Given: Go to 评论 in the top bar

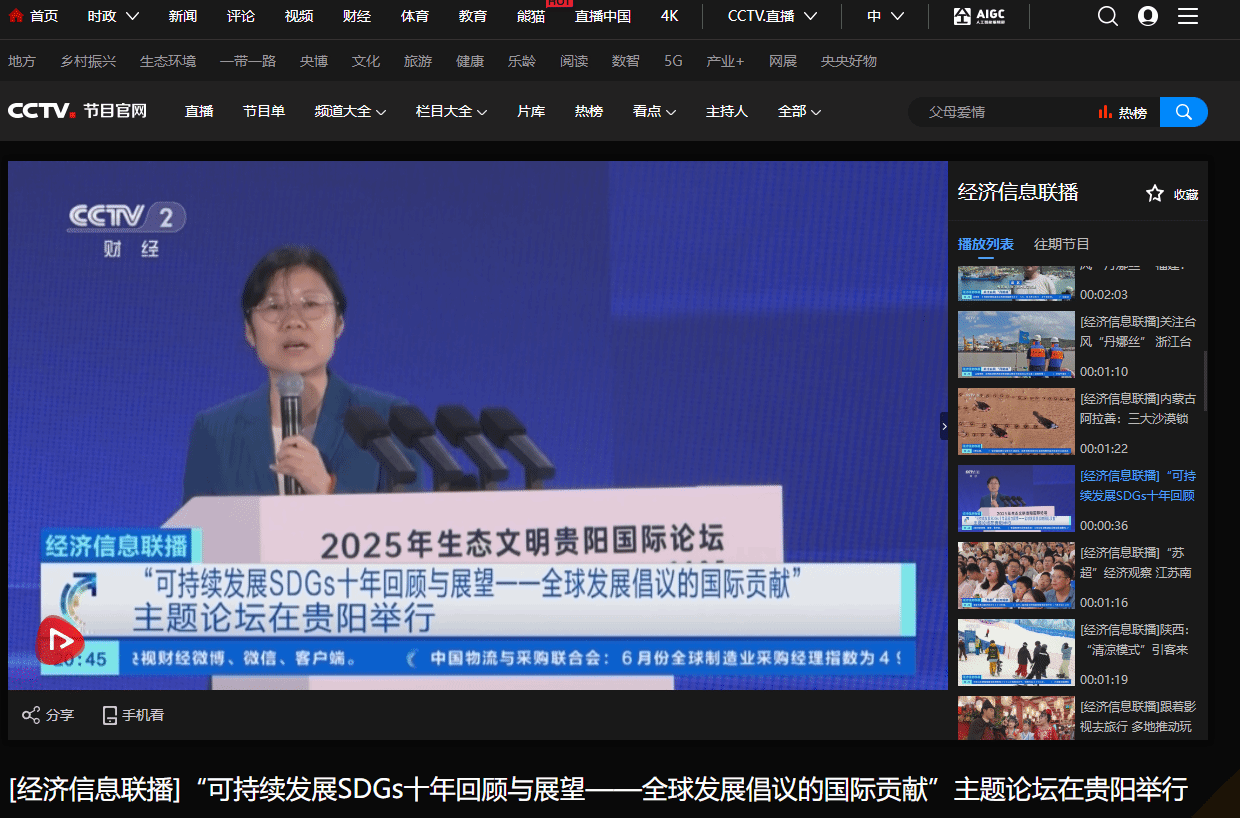Looking at the screenshot, I should (x=241, y=16).
